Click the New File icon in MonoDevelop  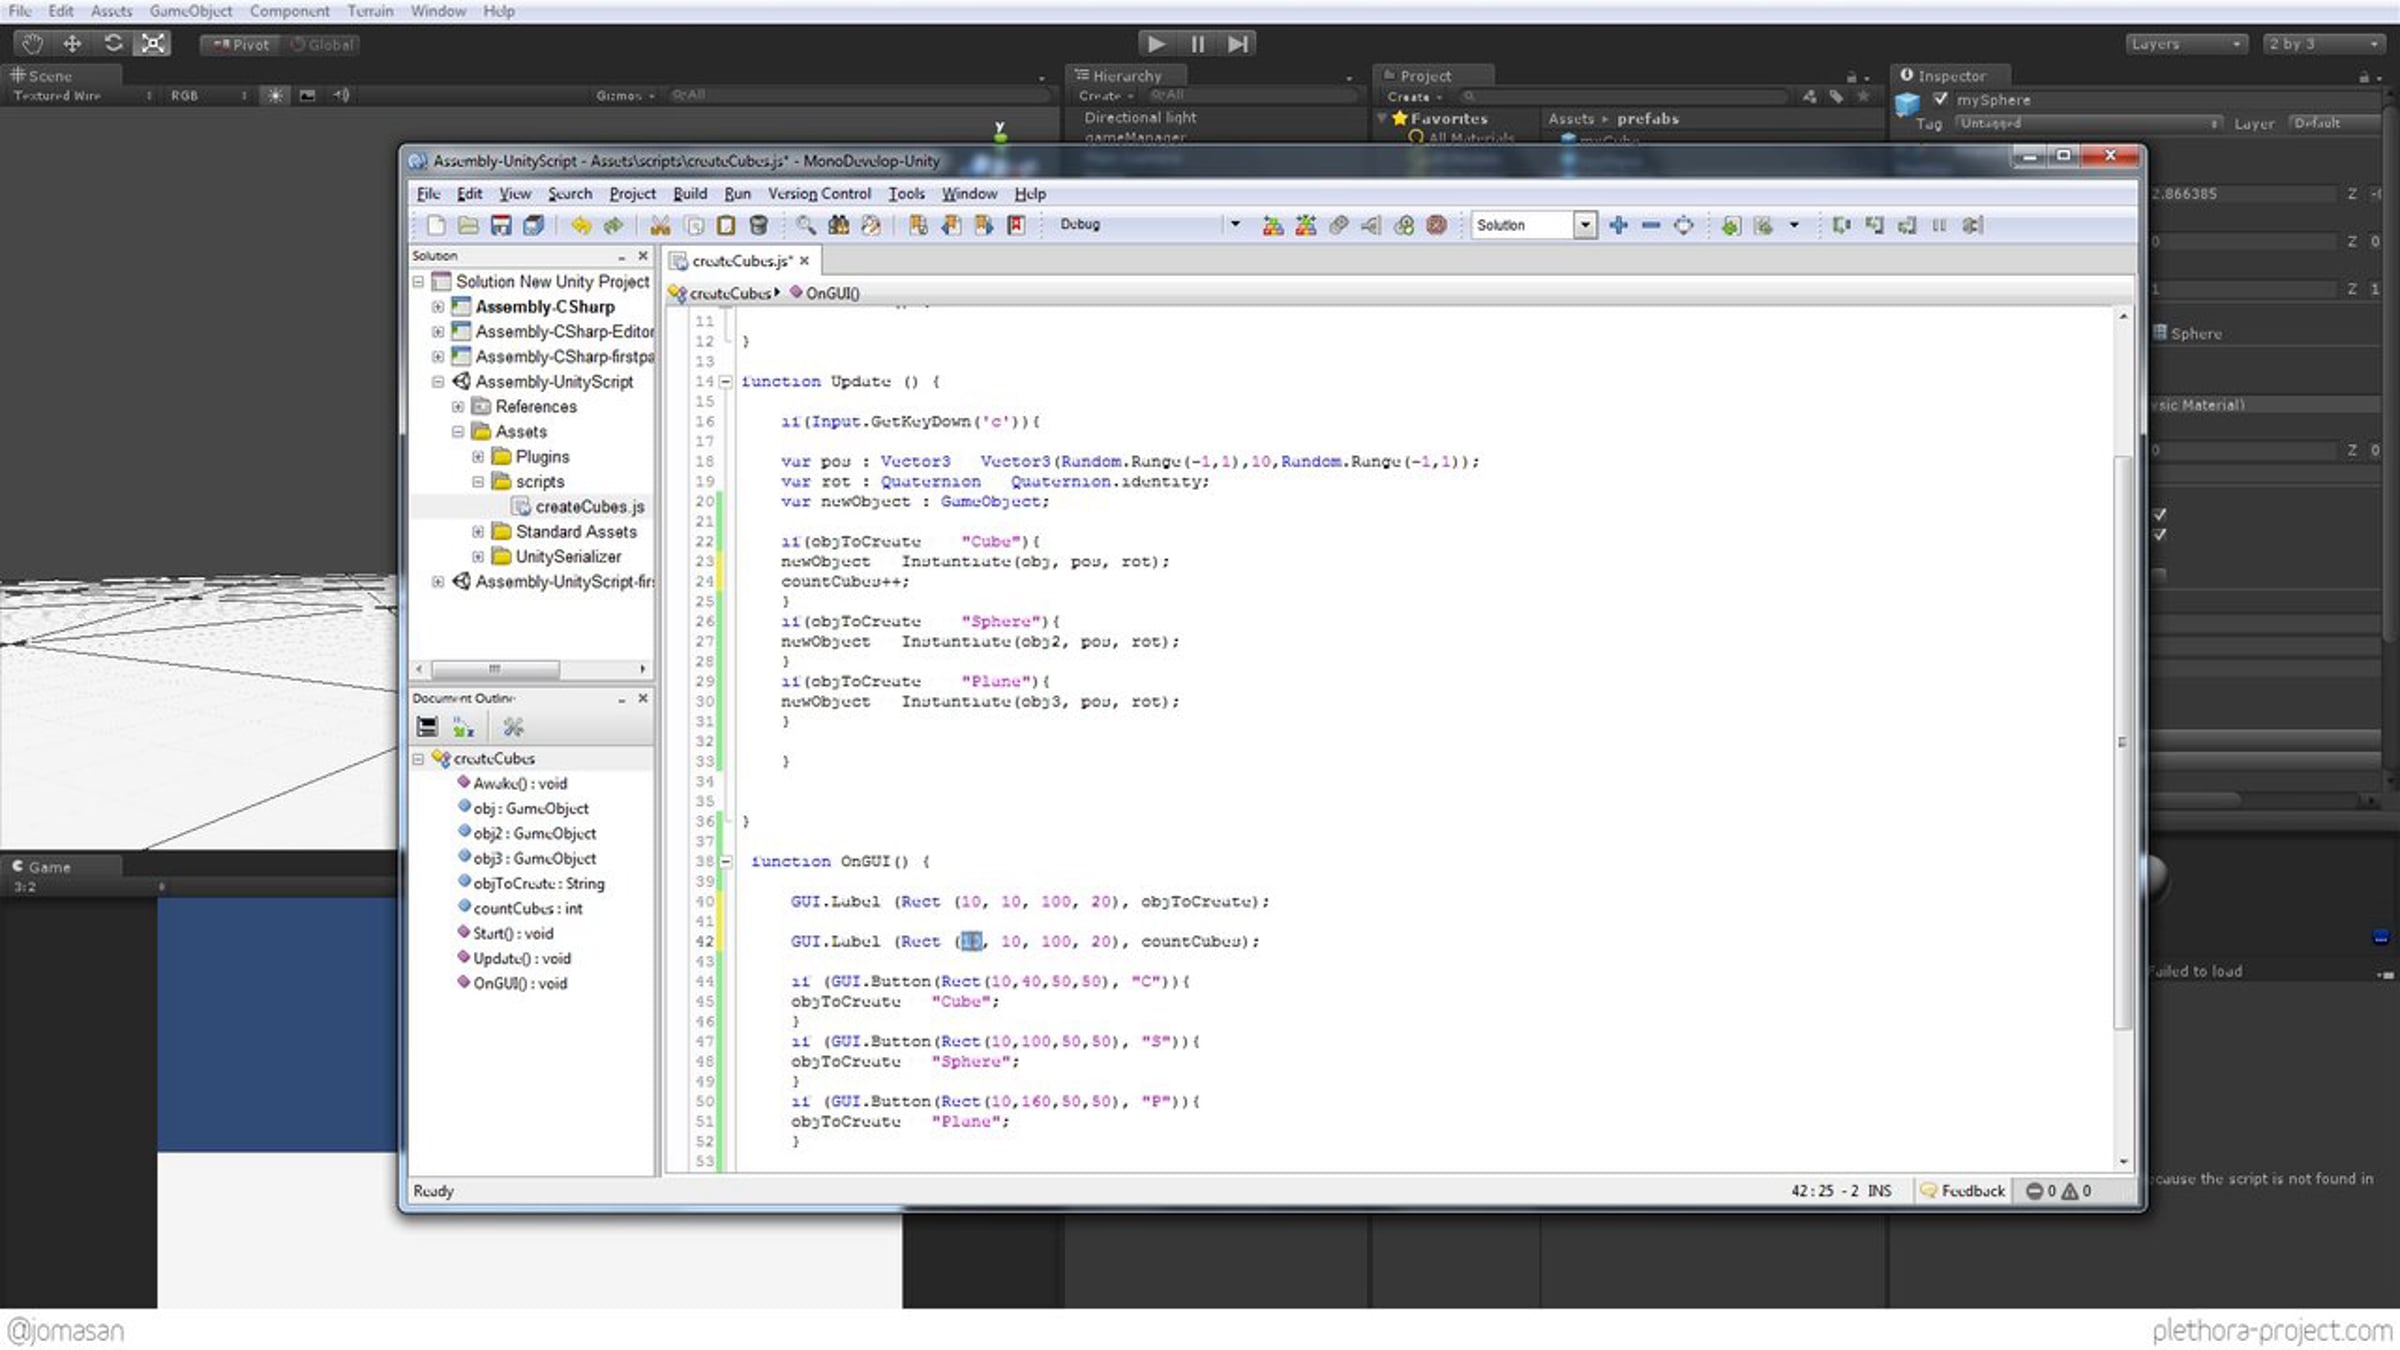(x=436, y=225)
